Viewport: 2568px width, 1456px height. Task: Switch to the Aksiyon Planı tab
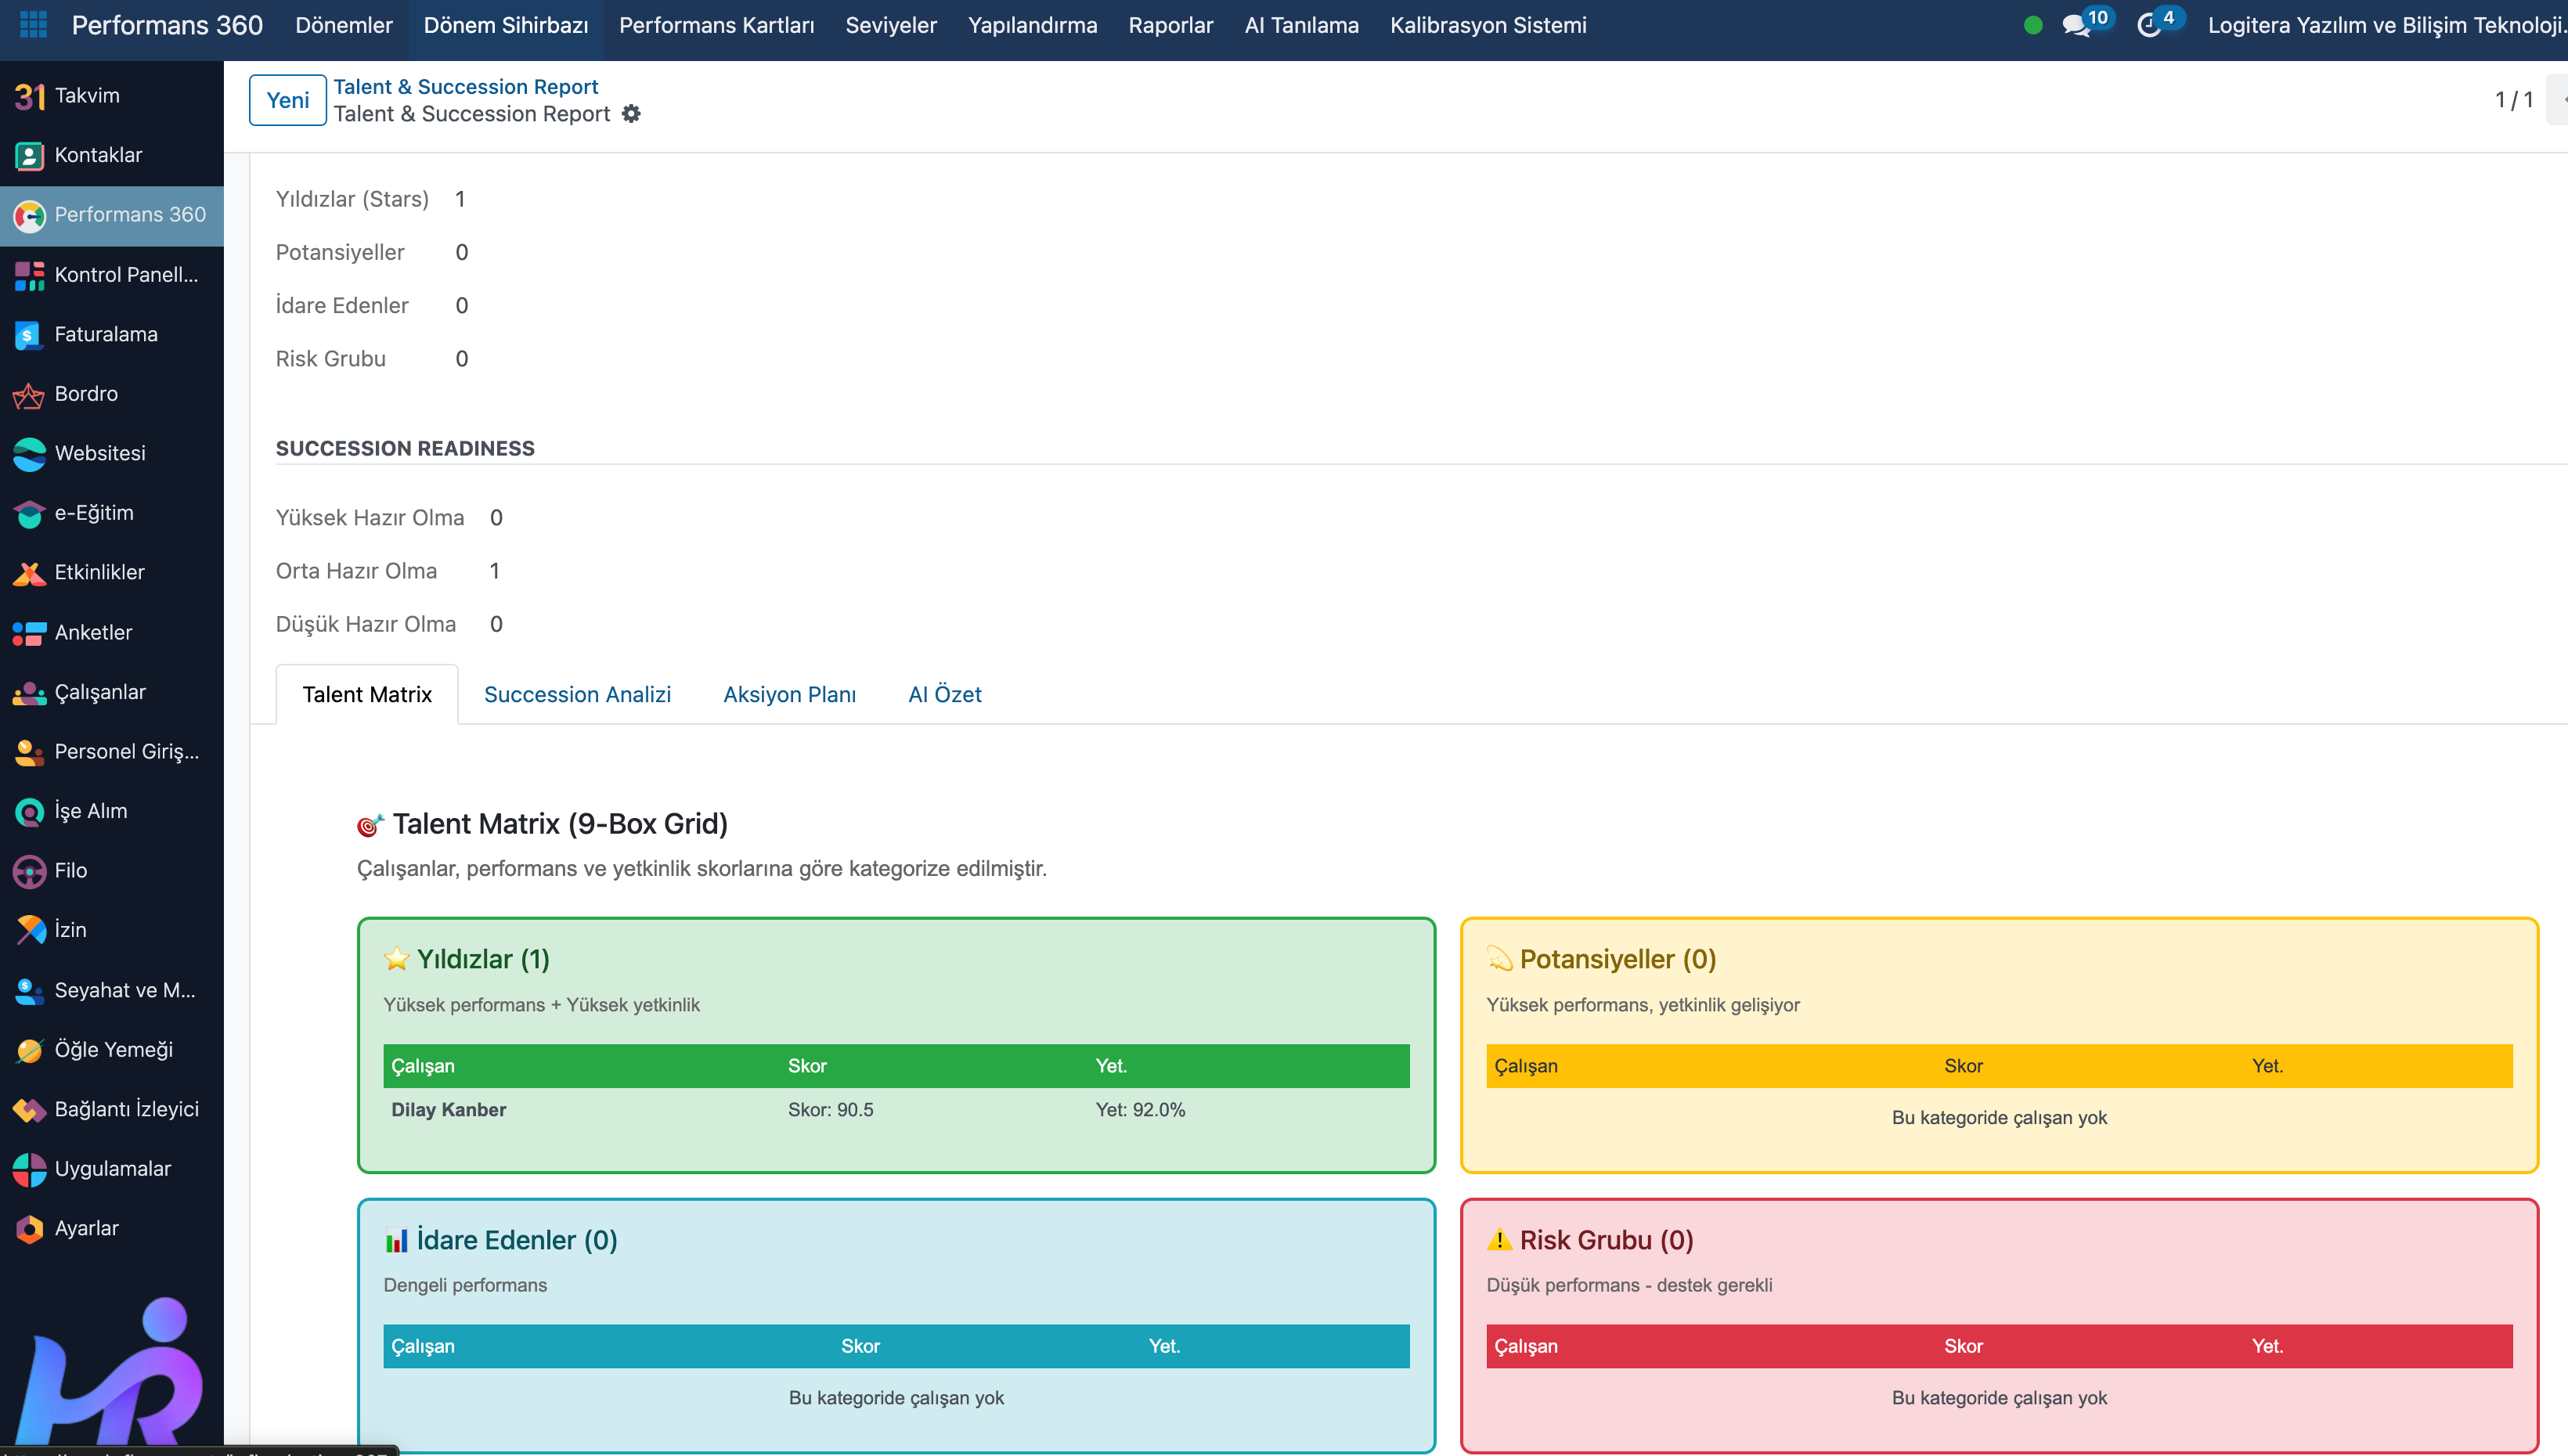click(790, 695)
